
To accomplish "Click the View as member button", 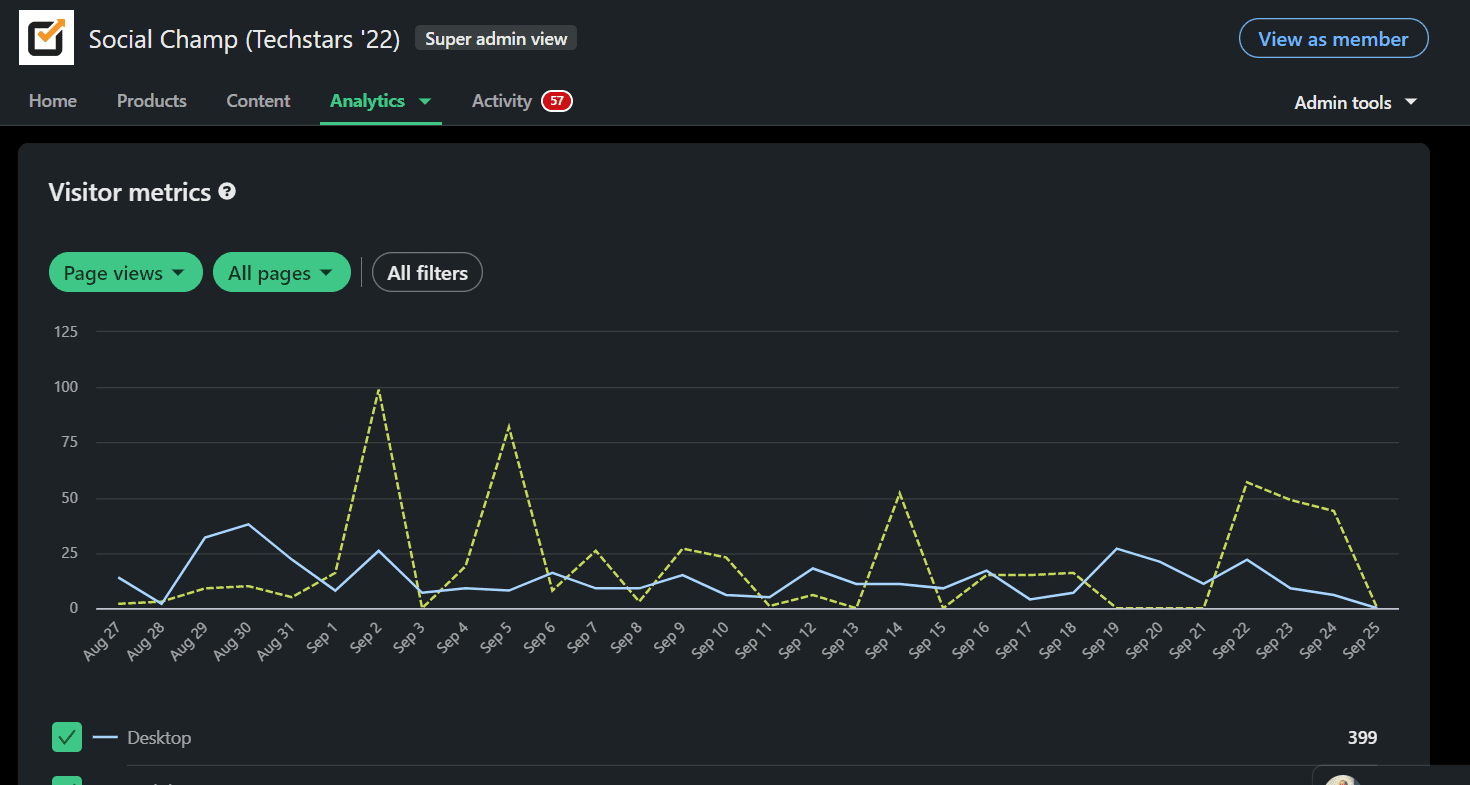I will 1333,39.
